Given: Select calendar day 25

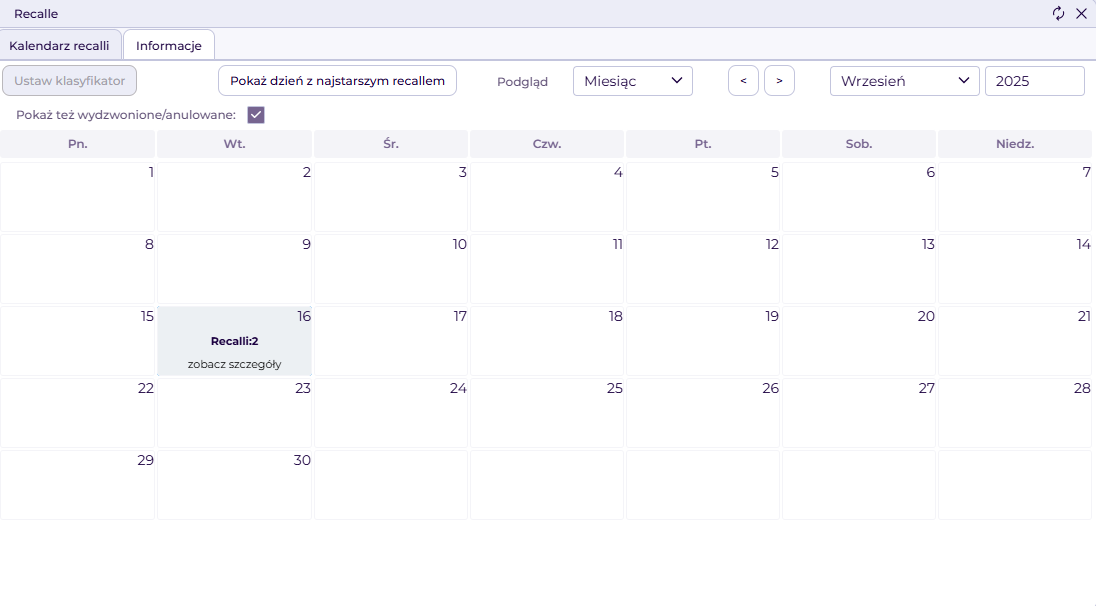Looking at the screenshot, I should pyautogui.click(x=547, y=413).
